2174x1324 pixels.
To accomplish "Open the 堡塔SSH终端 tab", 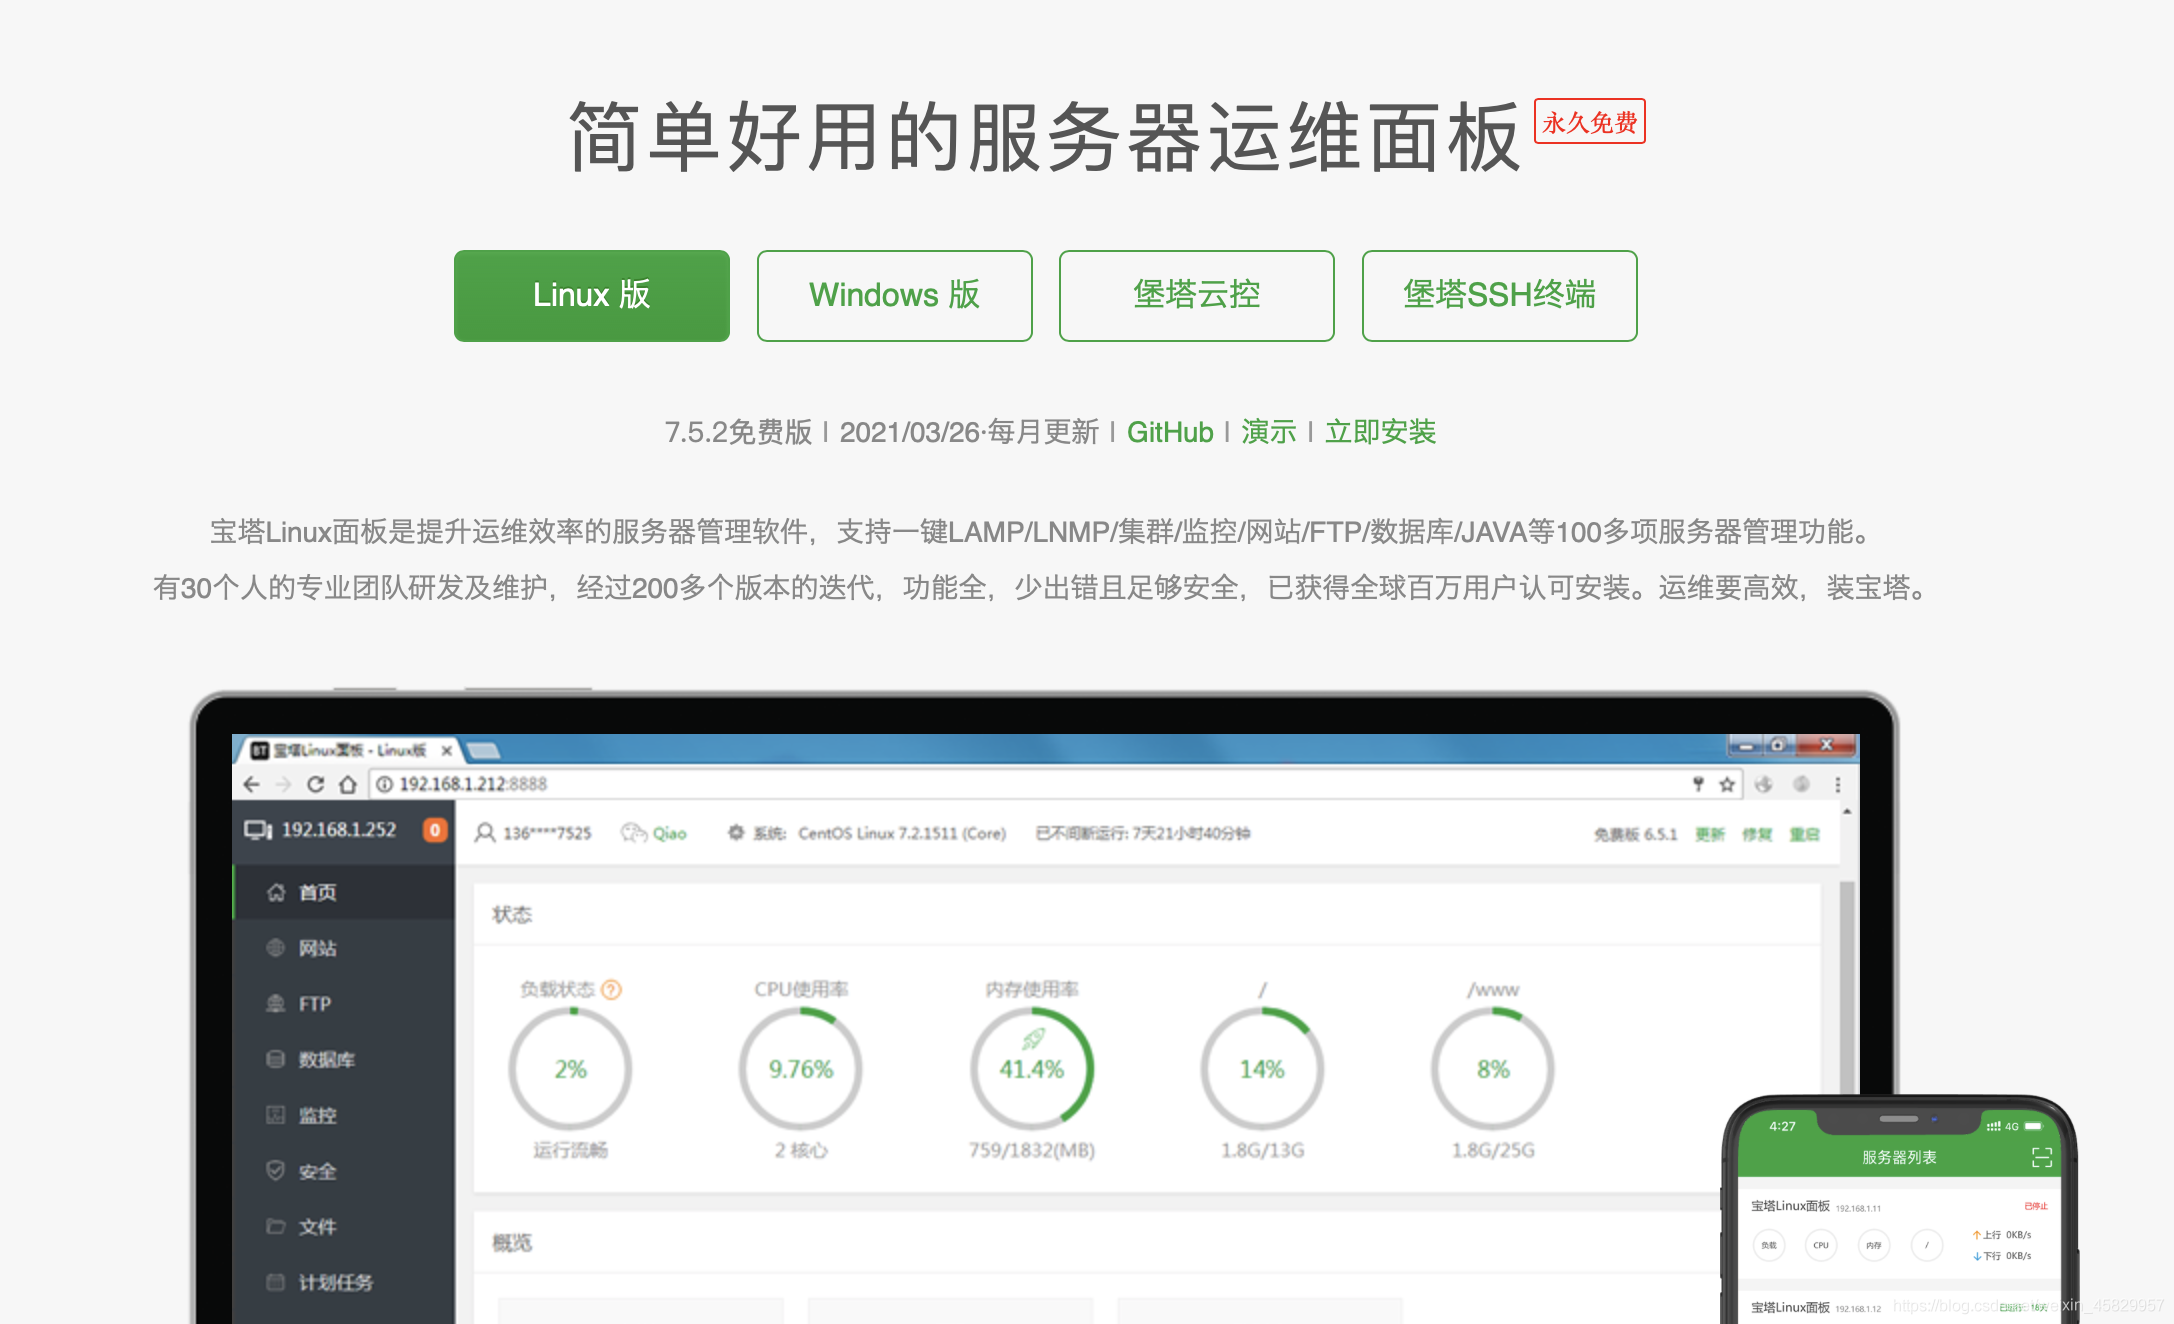I will point(1500,296).
